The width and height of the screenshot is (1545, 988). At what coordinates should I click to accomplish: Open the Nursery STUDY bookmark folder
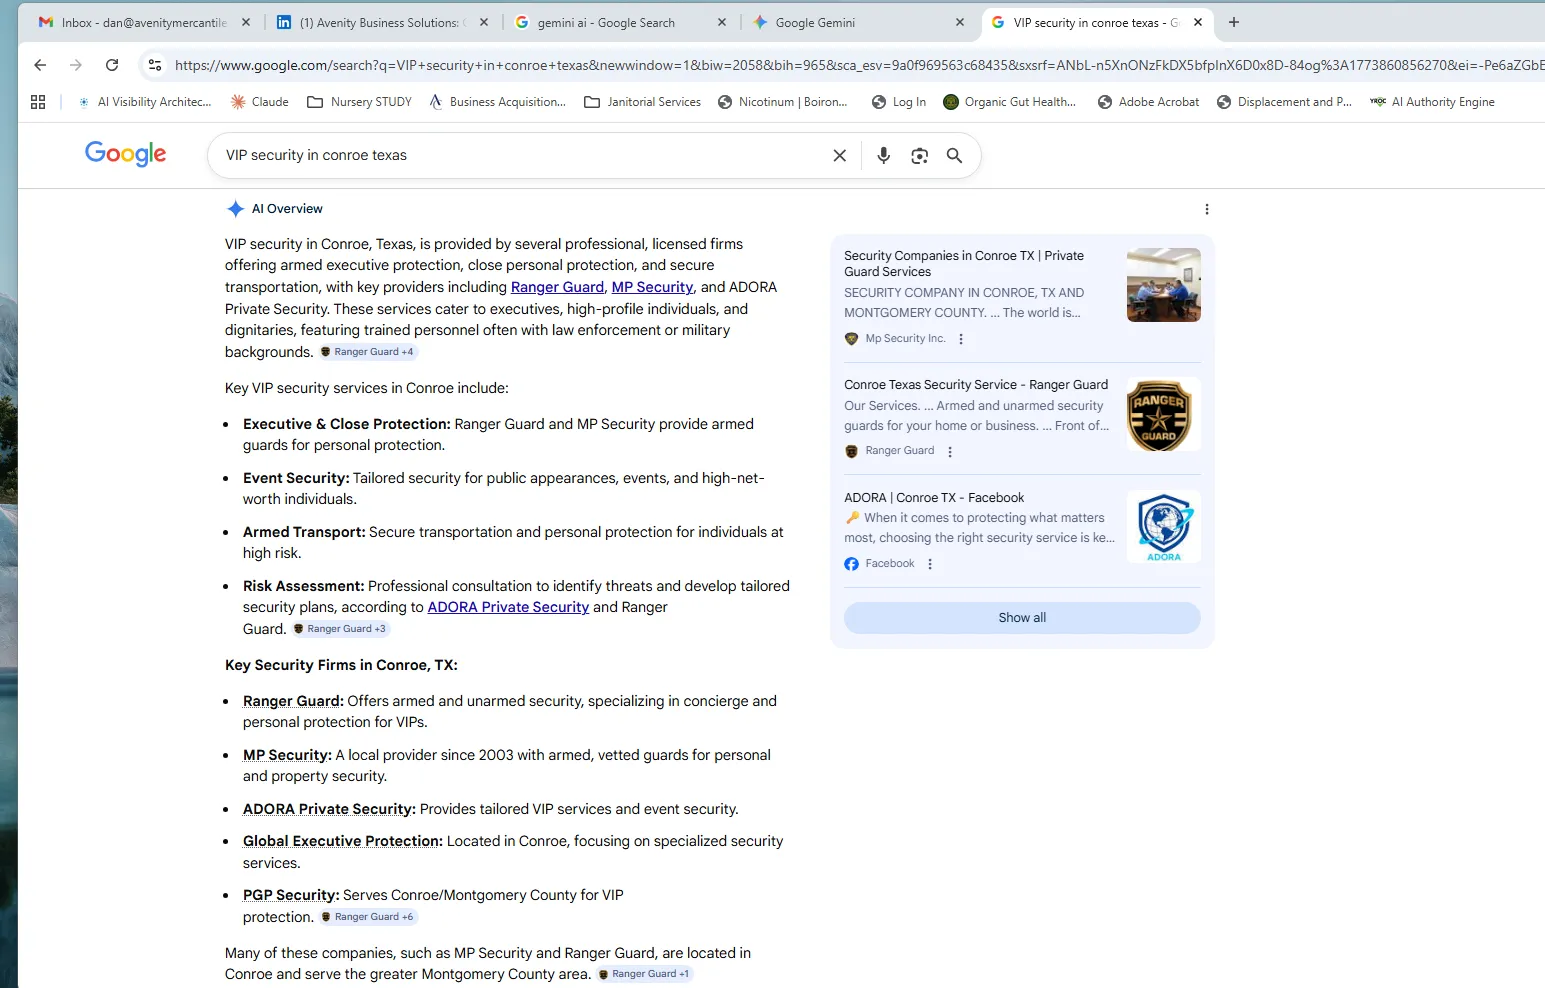point(360,102)
